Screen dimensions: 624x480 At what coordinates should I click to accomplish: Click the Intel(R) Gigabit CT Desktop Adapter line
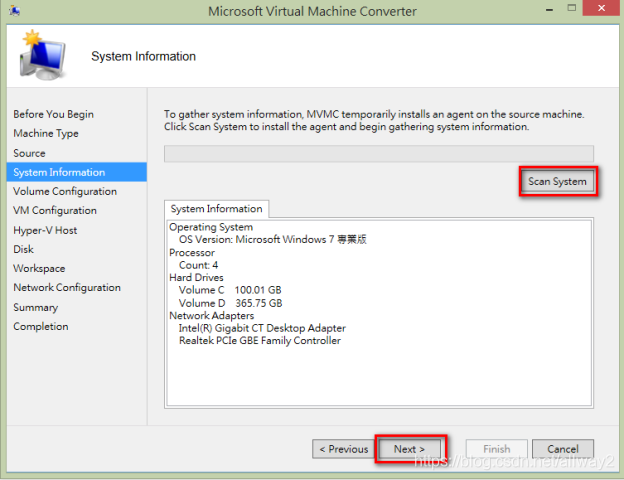point(262,328)
